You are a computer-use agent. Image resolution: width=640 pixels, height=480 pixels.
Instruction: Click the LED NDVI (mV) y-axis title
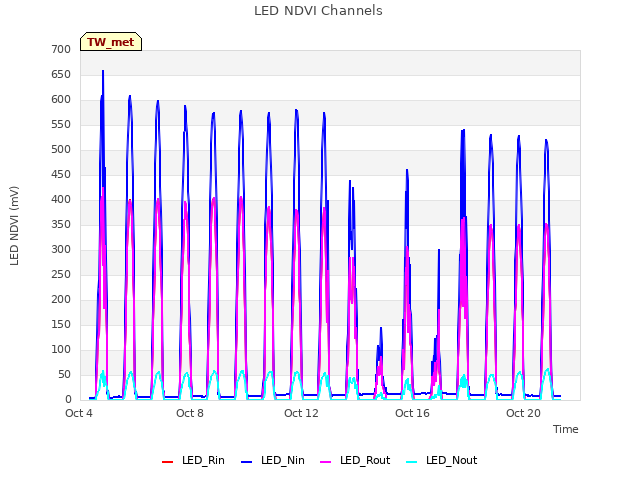click(14, 226)
